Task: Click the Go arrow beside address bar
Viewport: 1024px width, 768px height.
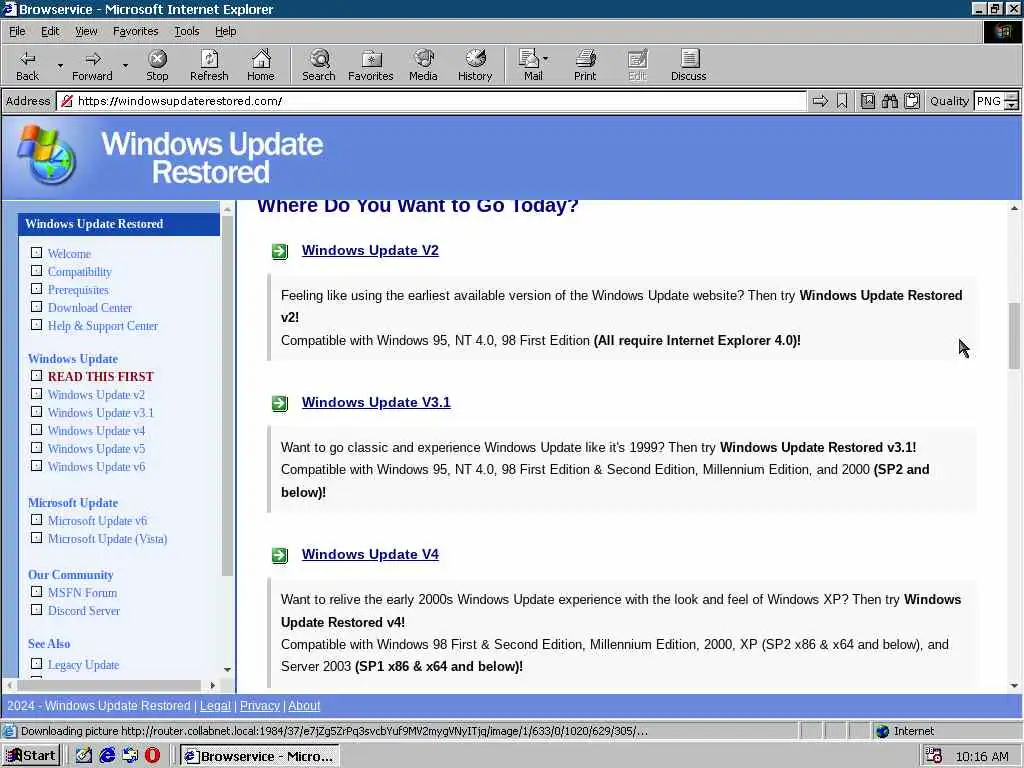Action: [x=820, y=101]
